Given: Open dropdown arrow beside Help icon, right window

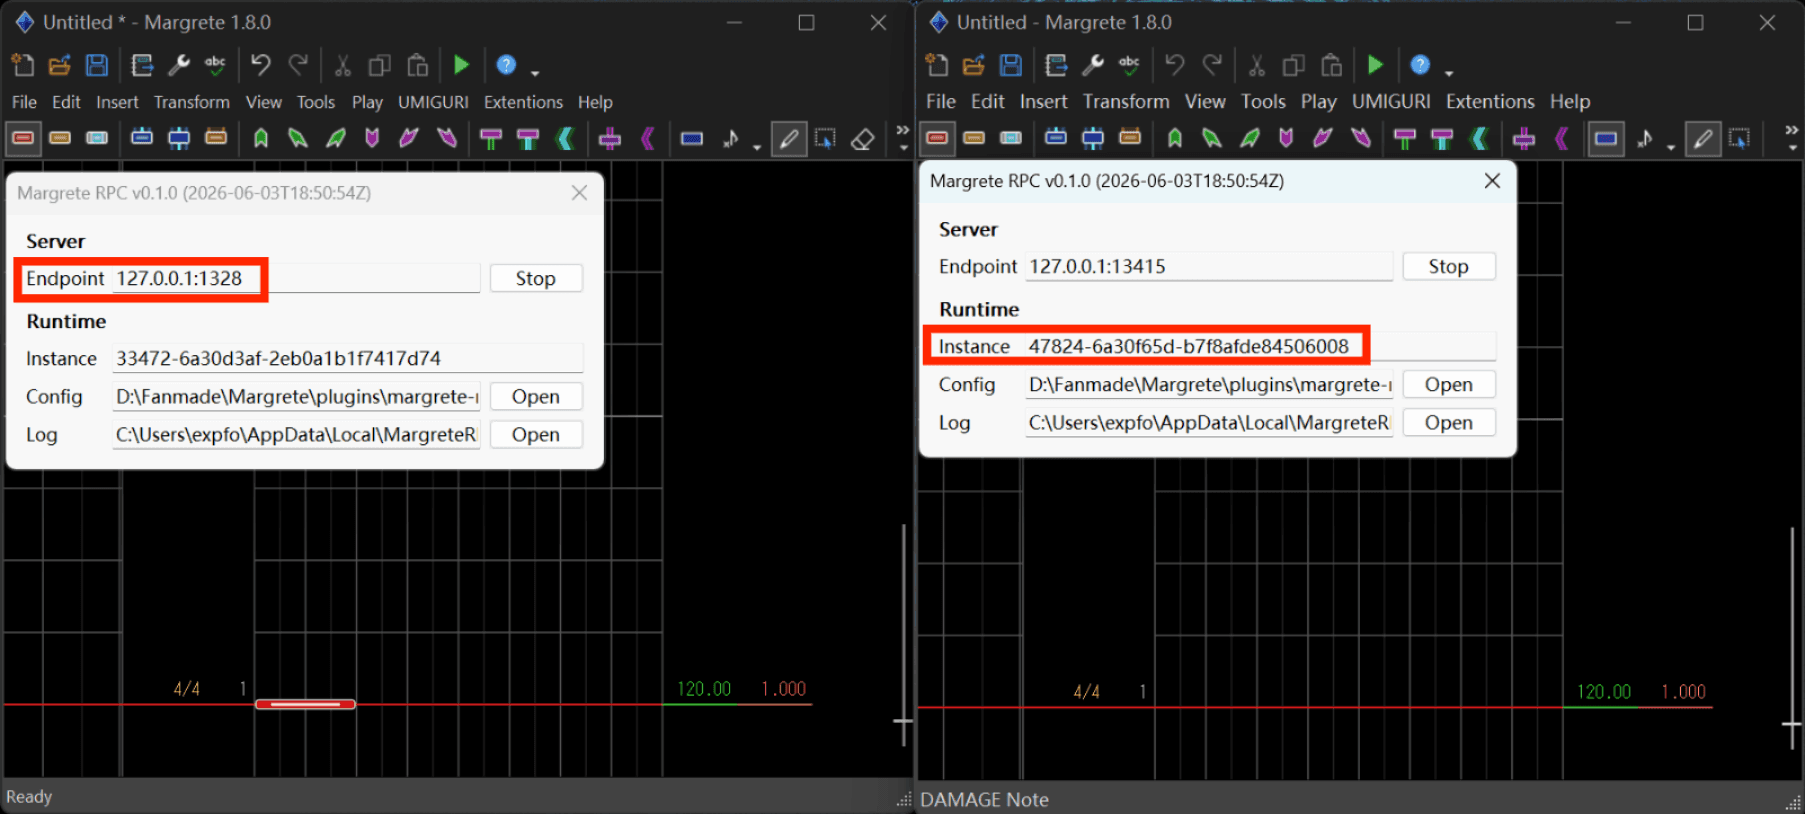Looking at the screenshot, I should (1449, 72).
